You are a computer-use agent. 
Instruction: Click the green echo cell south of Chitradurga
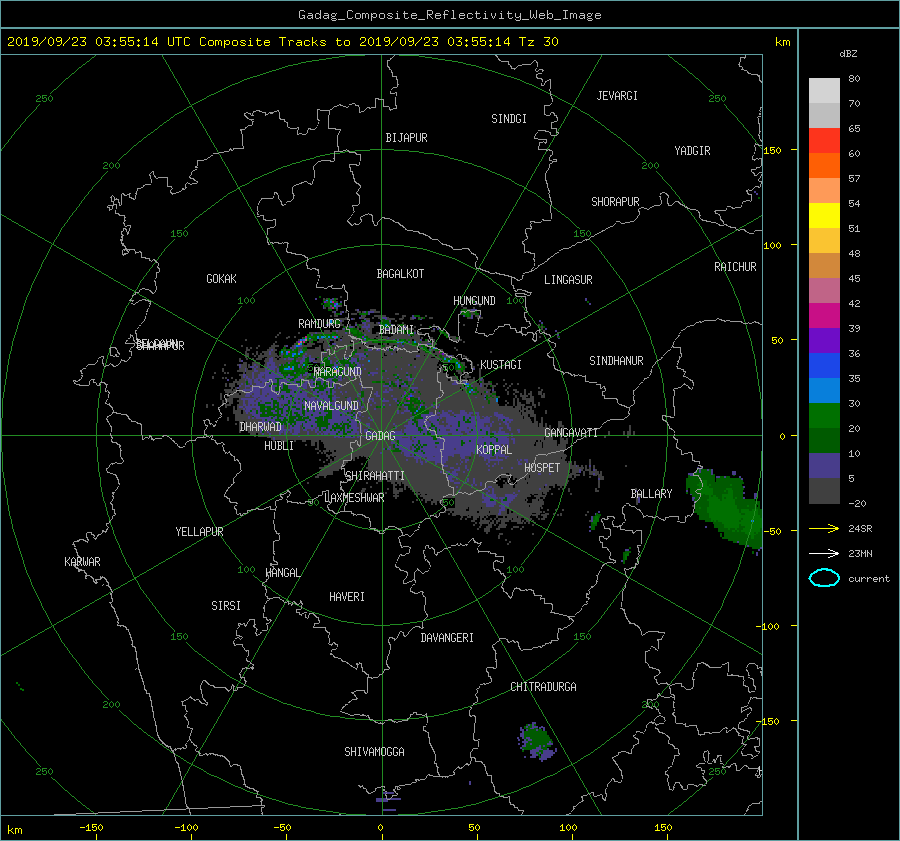(x=537, y=741)
